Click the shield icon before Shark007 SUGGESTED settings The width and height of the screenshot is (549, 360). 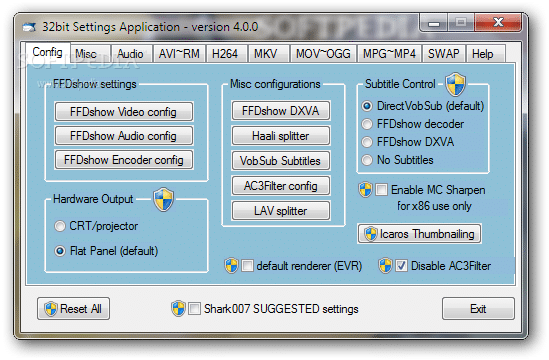click(x=178, y=309)
